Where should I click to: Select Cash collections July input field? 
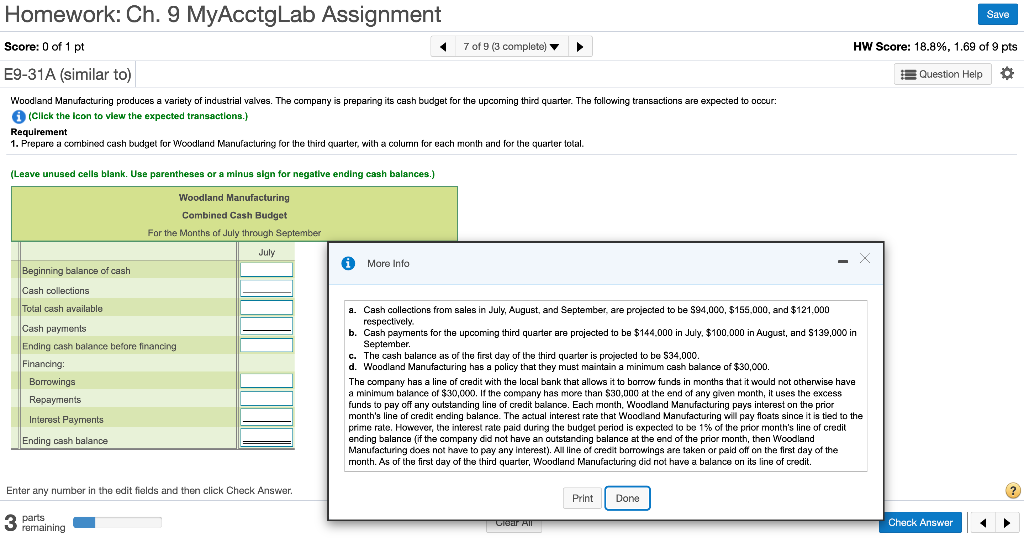coord(266,288)
